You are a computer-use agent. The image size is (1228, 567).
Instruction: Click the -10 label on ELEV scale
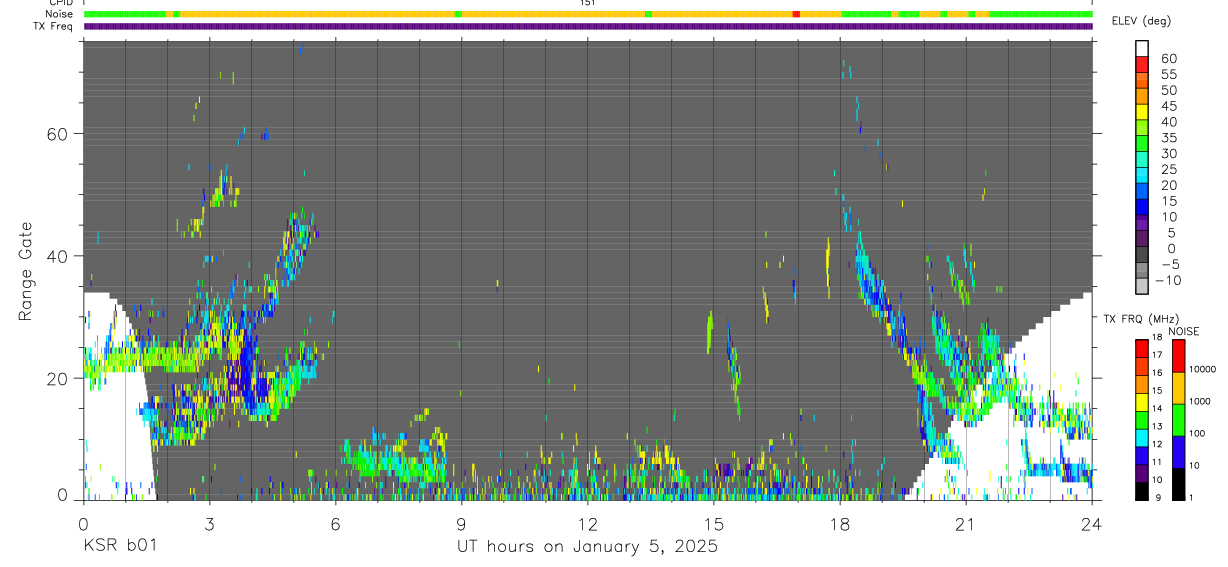[1168, 281]
